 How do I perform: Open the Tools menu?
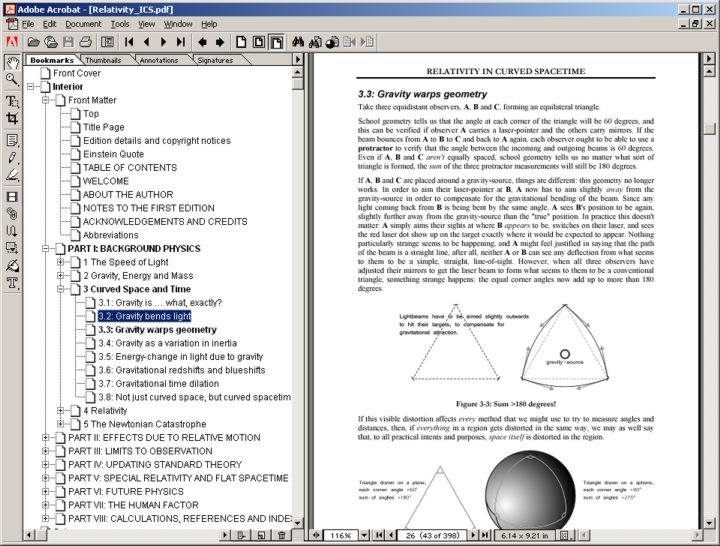click(x=120, y=24)
